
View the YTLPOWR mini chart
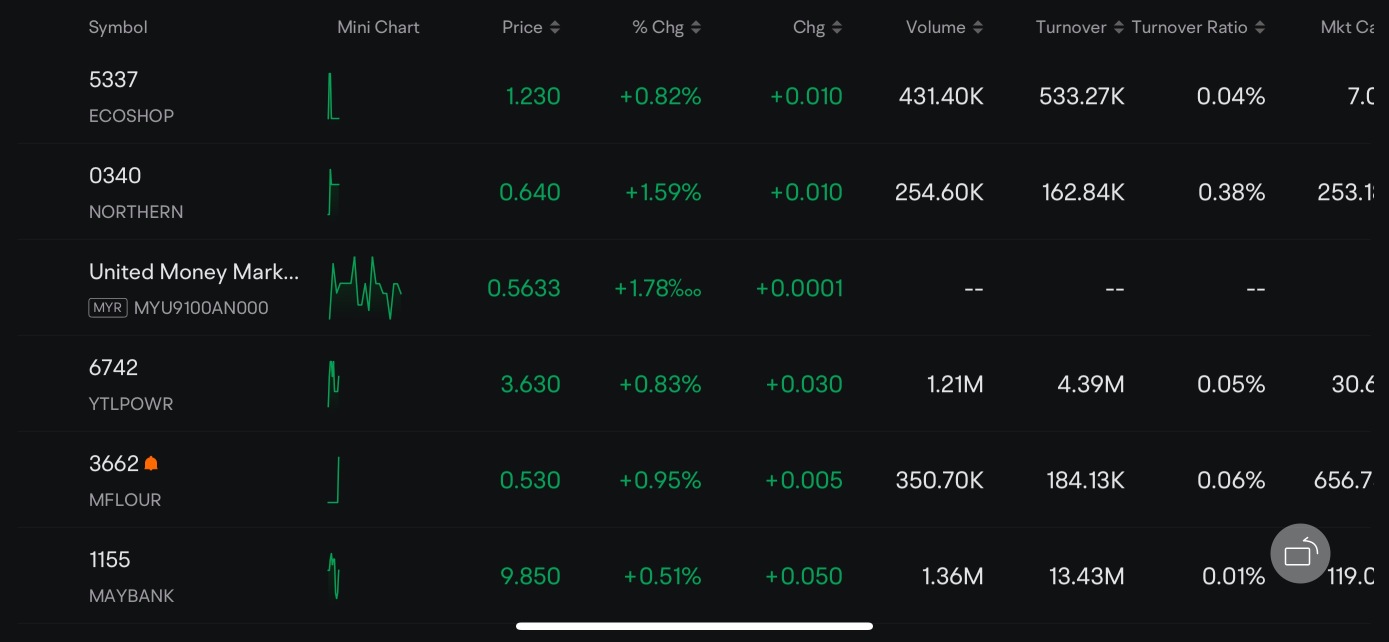coord(334,384)
